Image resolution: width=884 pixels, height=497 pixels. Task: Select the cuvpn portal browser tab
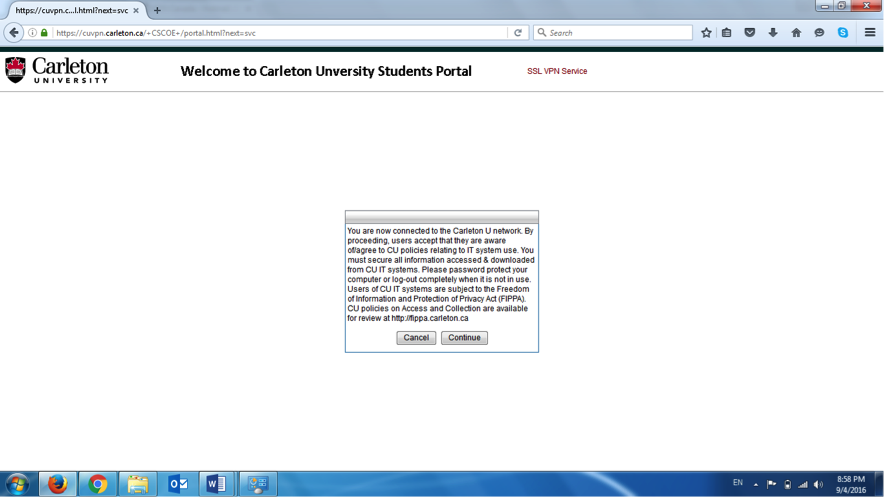pos(70,11)
